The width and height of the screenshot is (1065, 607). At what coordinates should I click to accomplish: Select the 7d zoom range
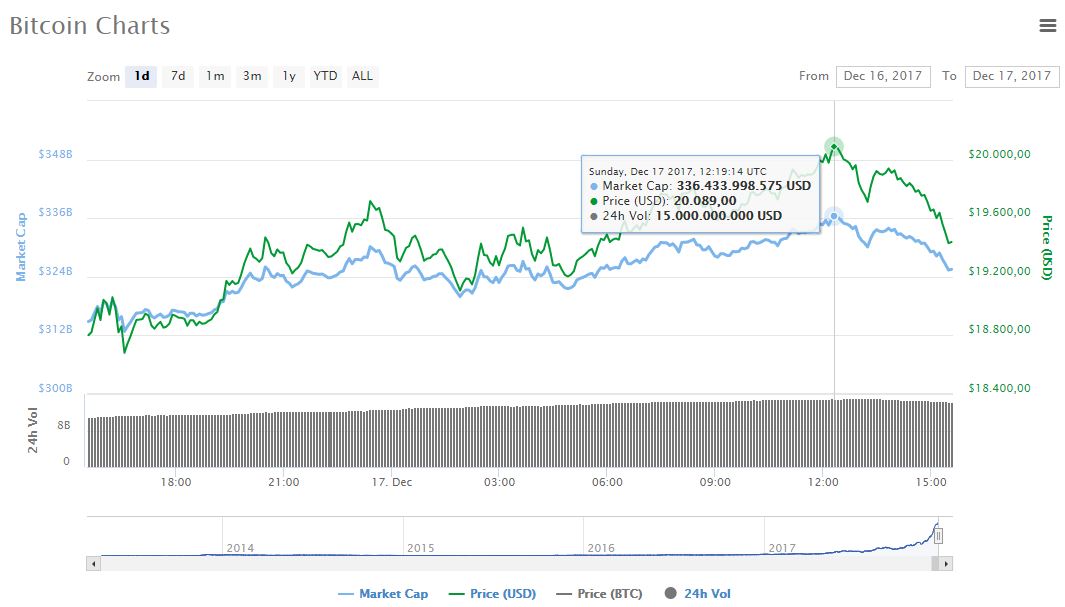click(x=178, y=76)
